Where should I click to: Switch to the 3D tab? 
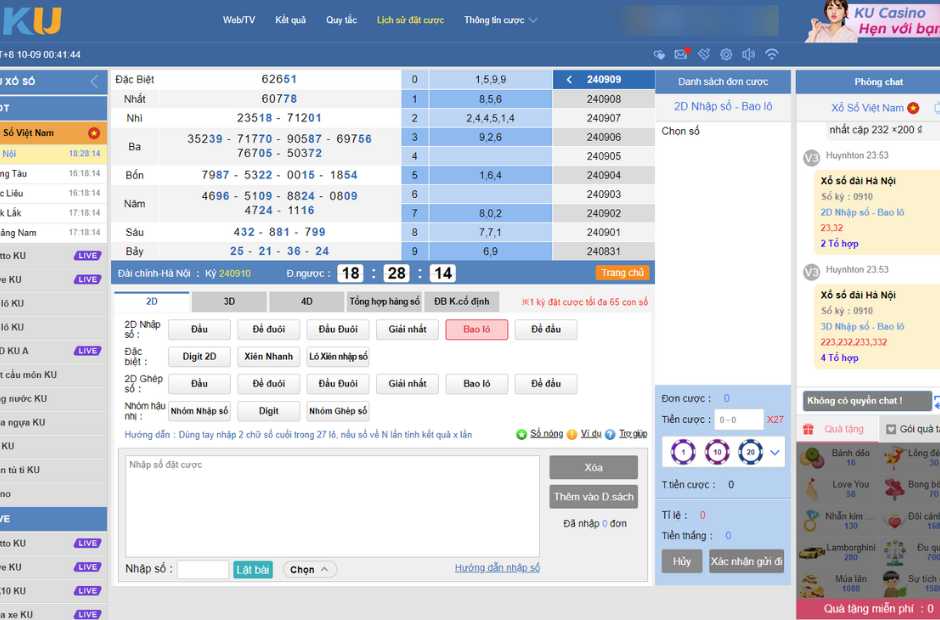(229, 302)
